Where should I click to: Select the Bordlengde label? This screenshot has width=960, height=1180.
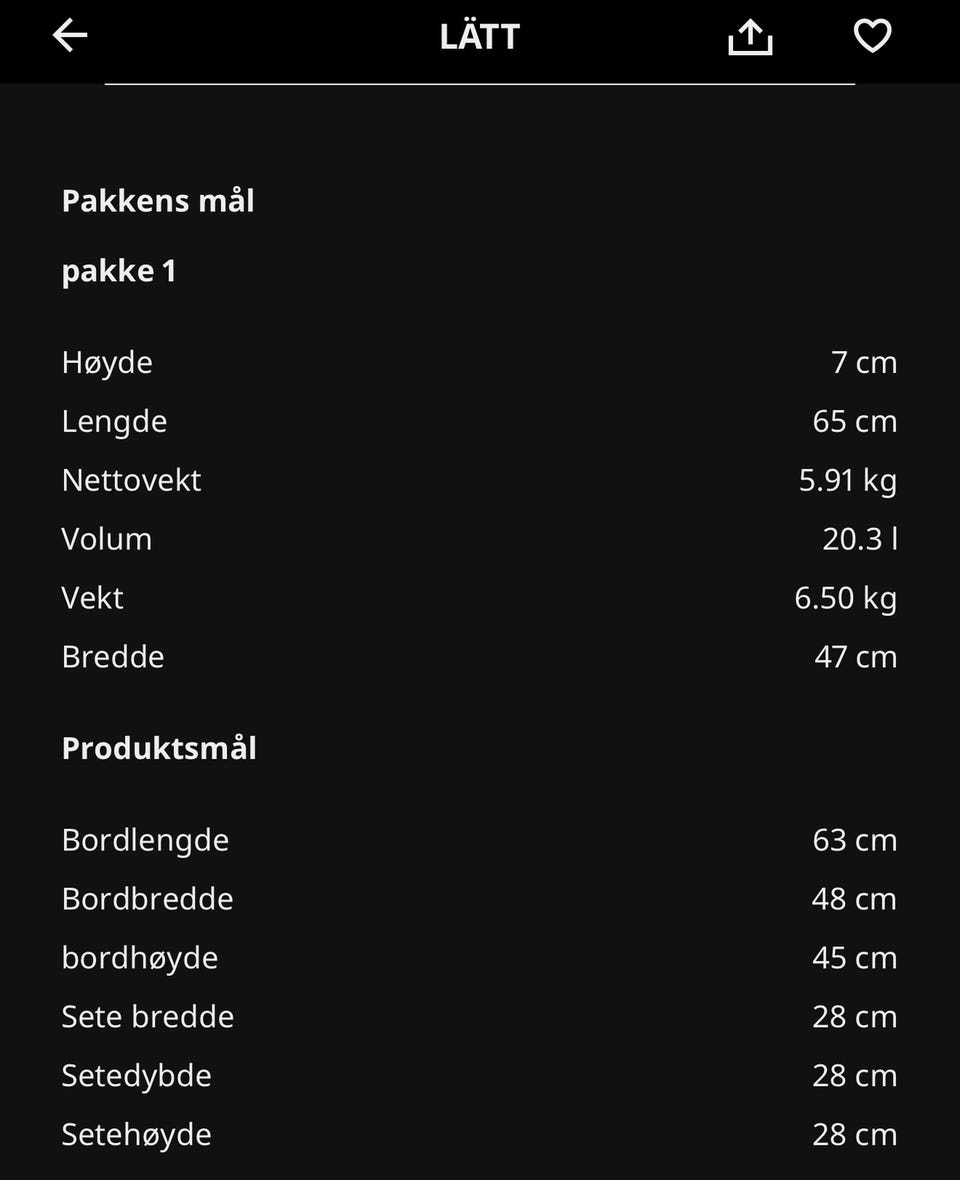pyautogui.click(x=145, y=841)
